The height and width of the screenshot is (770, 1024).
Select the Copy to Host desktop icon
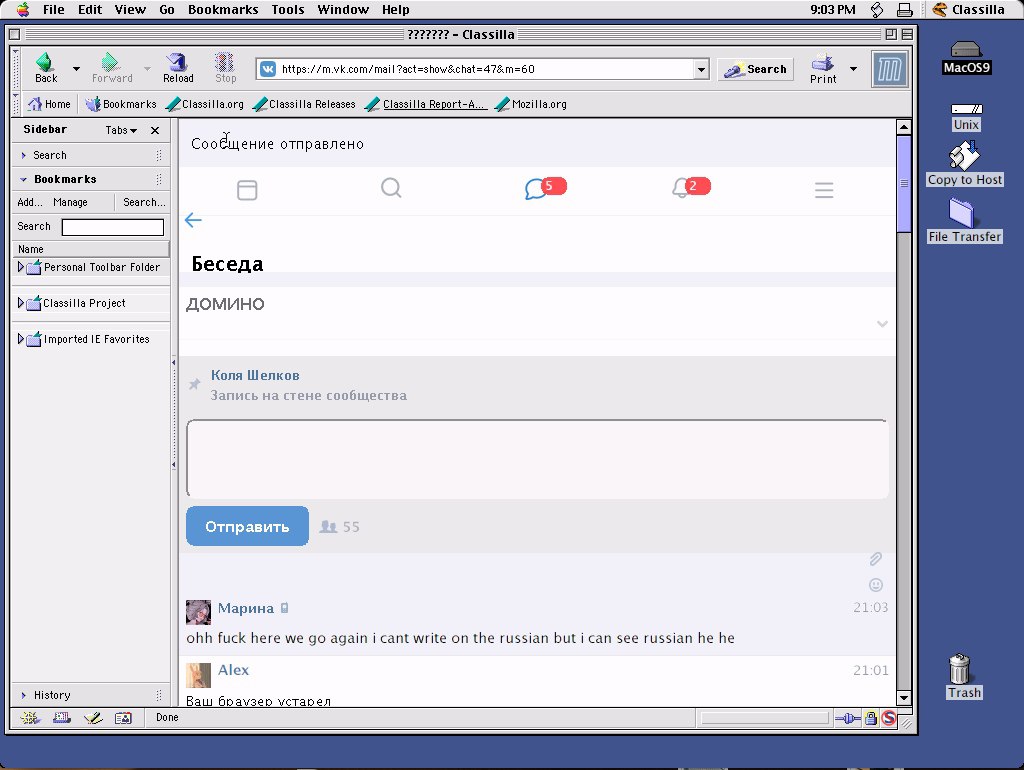(x=965, y=164)
